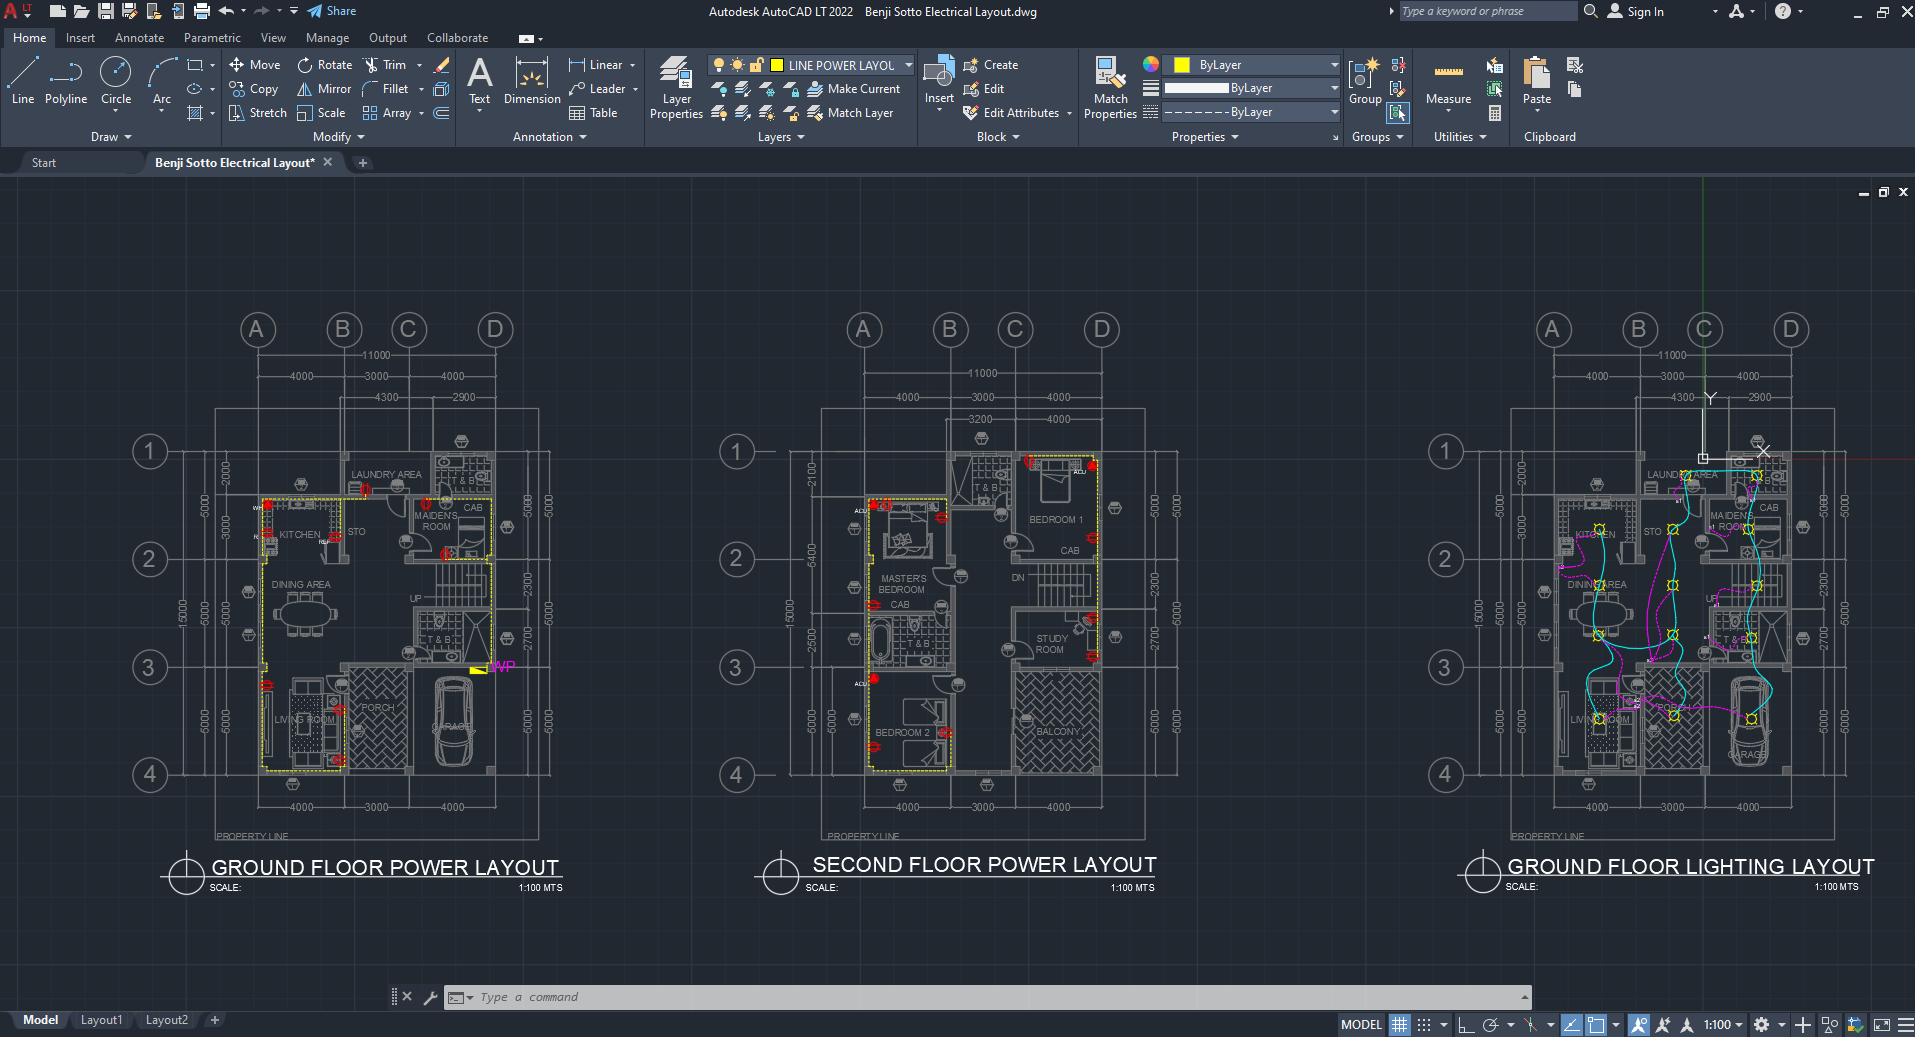The height and width of the screenshot is (1037, 1915).
Task: Select the Hatch tool icon
Action: [195, 113]
